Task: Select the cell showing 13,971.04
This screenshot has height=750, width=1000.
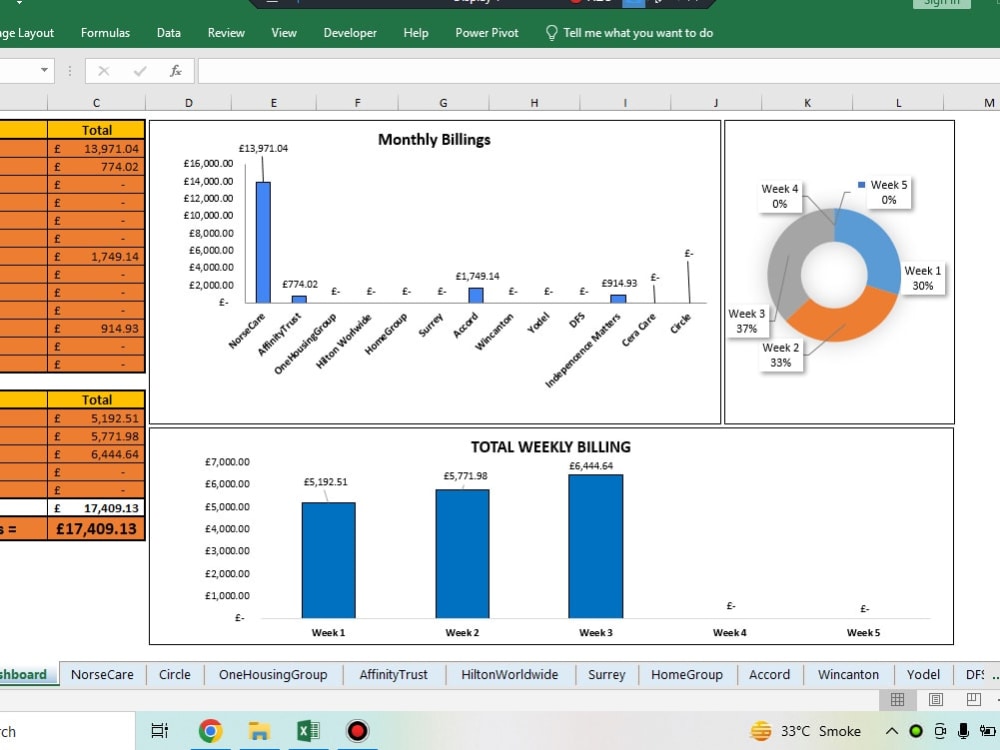Action: pos(96,149)
